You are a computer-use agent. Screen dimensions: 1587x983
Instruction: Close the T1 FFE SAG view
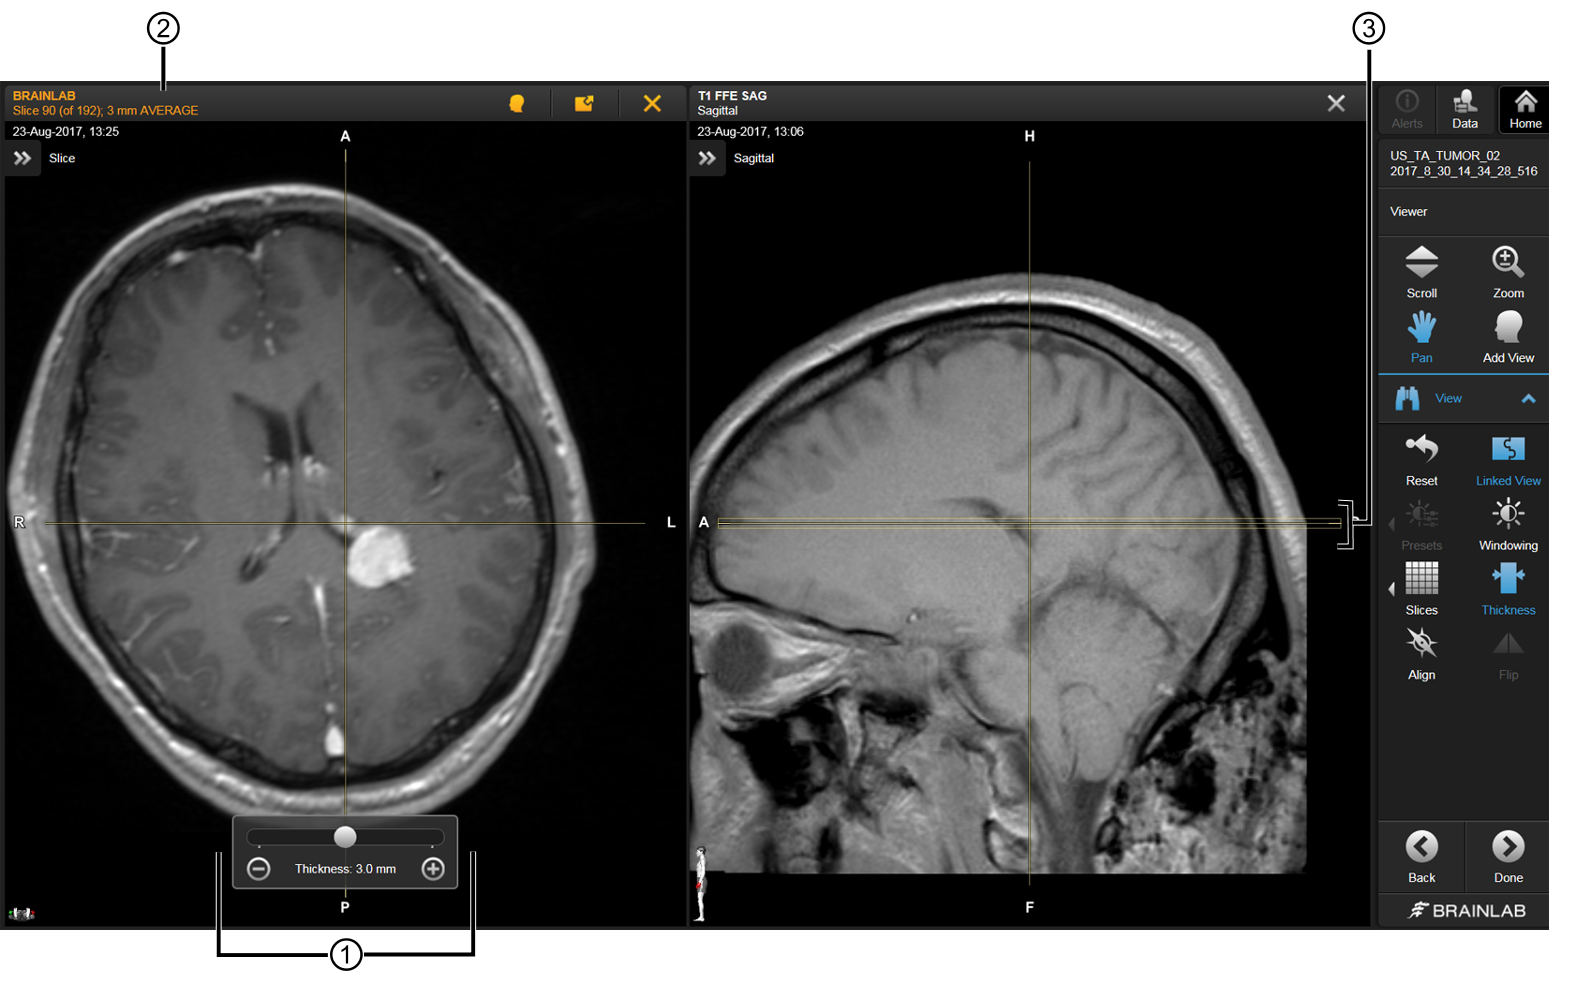(x=1336, y=103)
